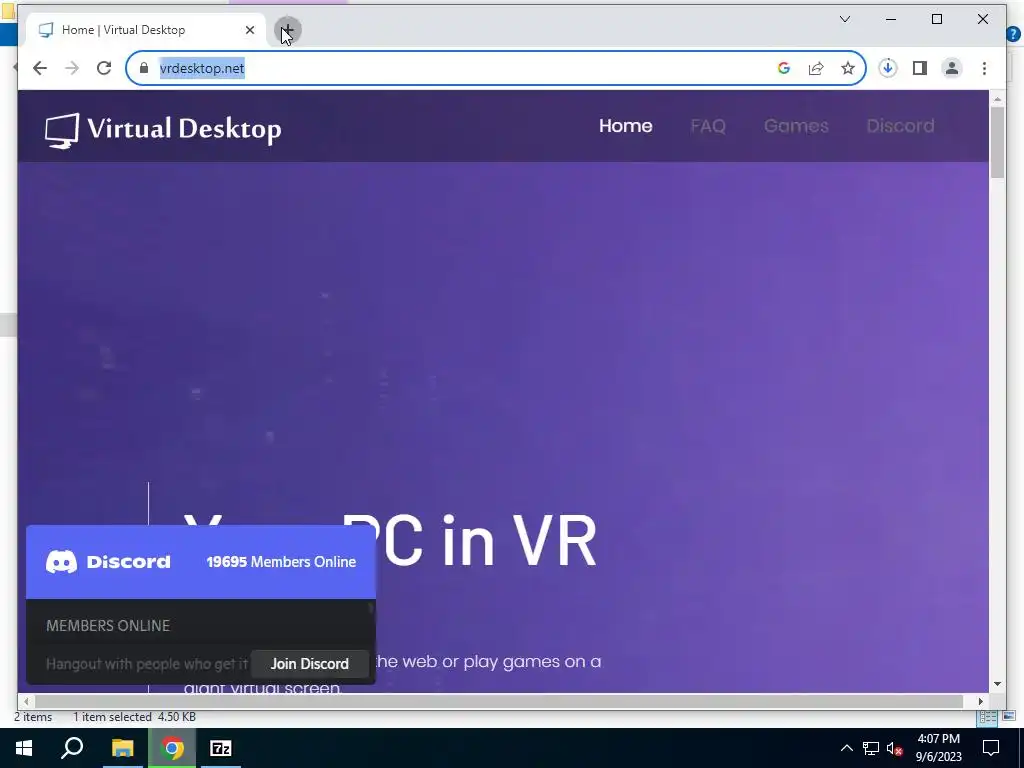Screen dimensions: 1024x768
Task: Close the Home | Virtual Desktop tab
Action: click(249, 30)
